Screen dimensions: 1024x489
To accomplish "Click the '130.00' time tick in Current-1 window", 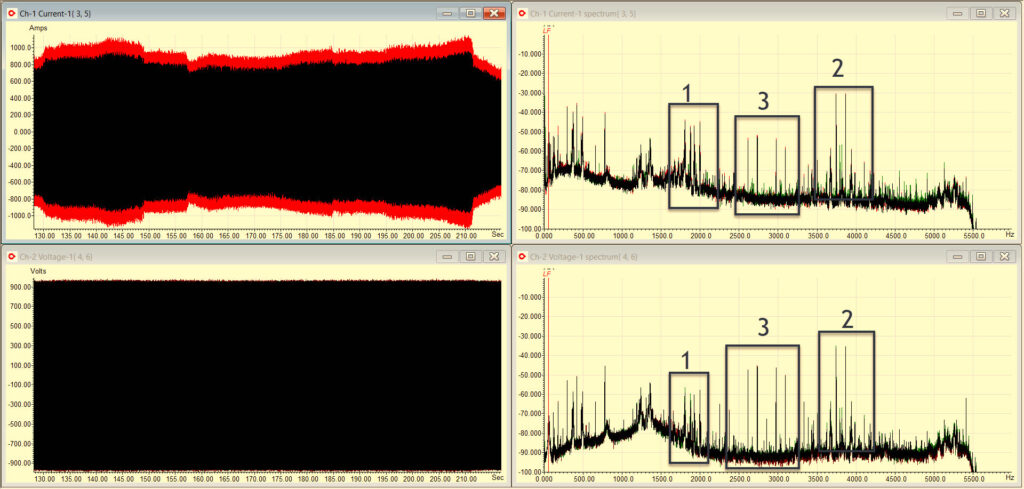I will [45, 235].
